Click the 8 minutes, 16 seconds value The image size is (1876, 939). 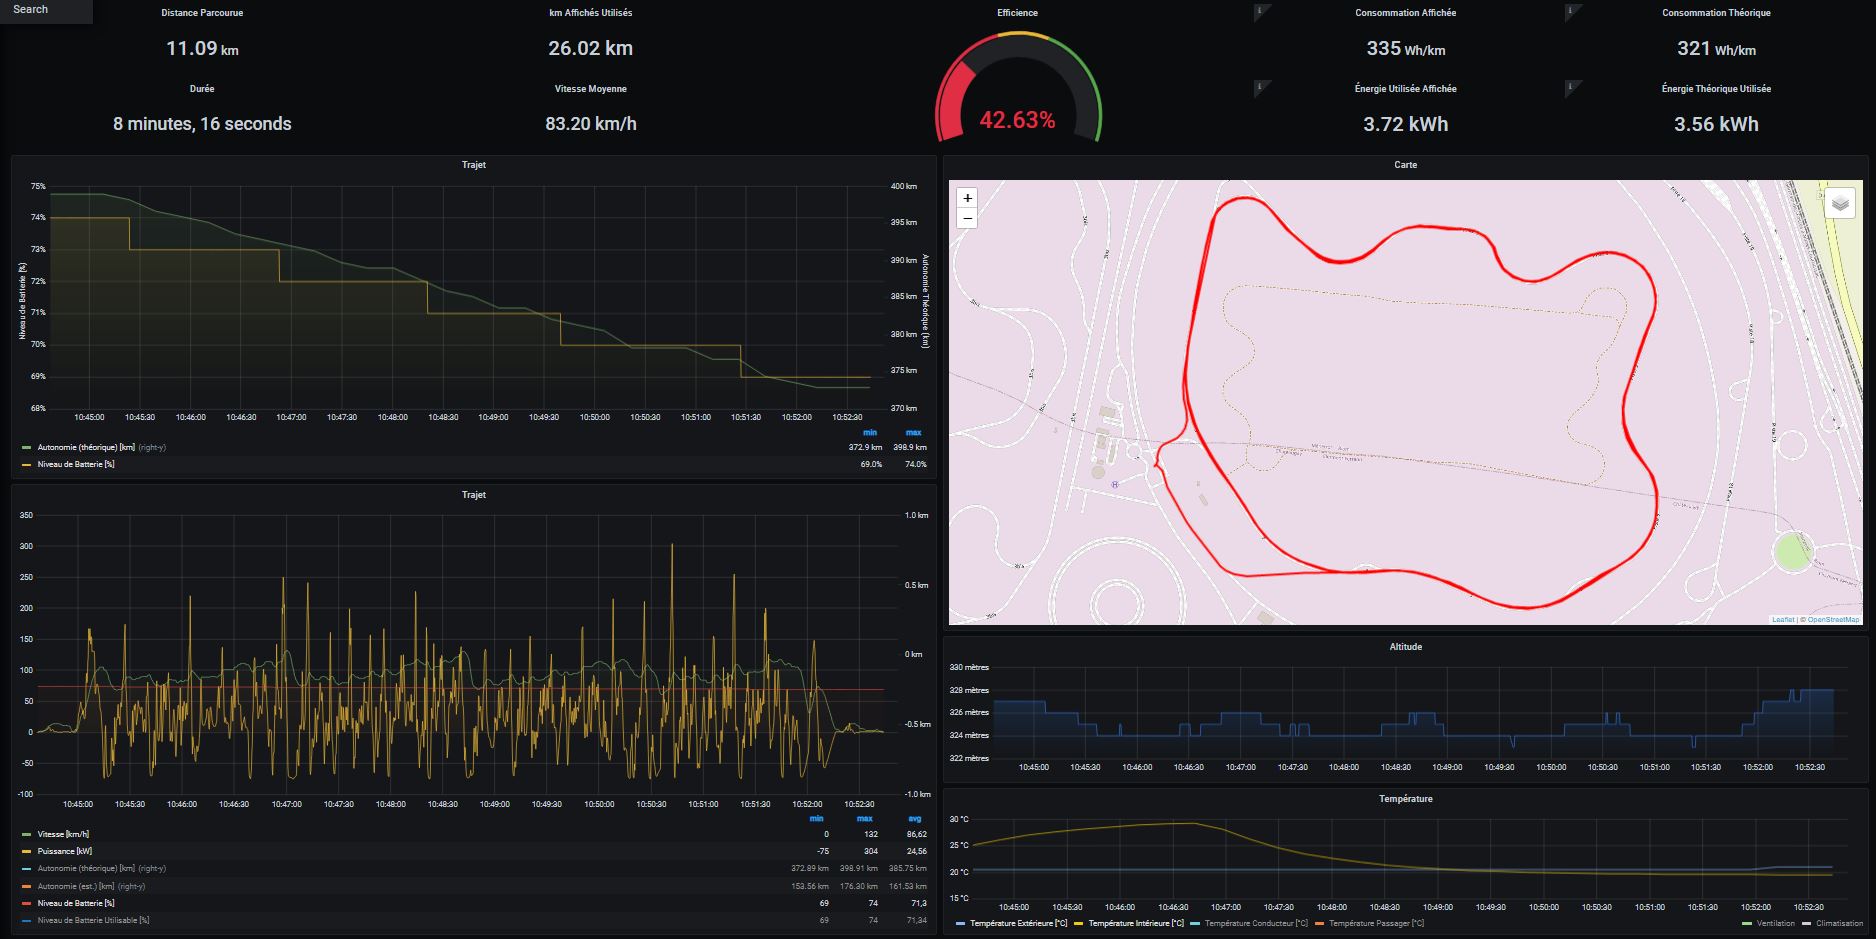202,124
